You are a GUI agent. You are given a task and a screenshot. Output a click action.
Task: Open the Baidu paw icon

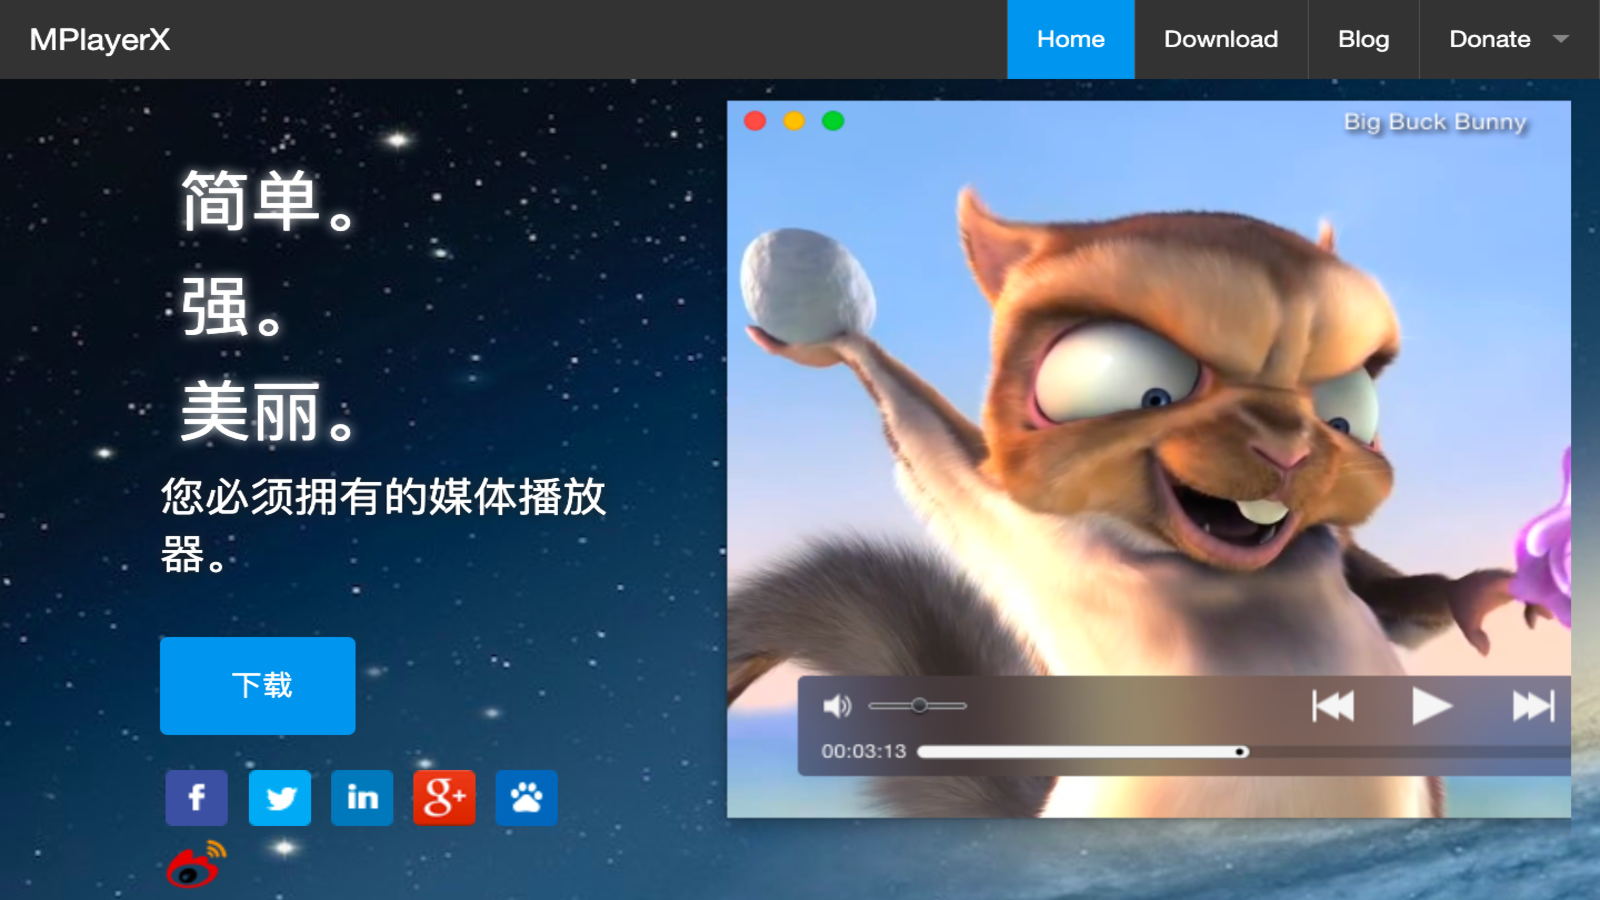pos(526,797)
